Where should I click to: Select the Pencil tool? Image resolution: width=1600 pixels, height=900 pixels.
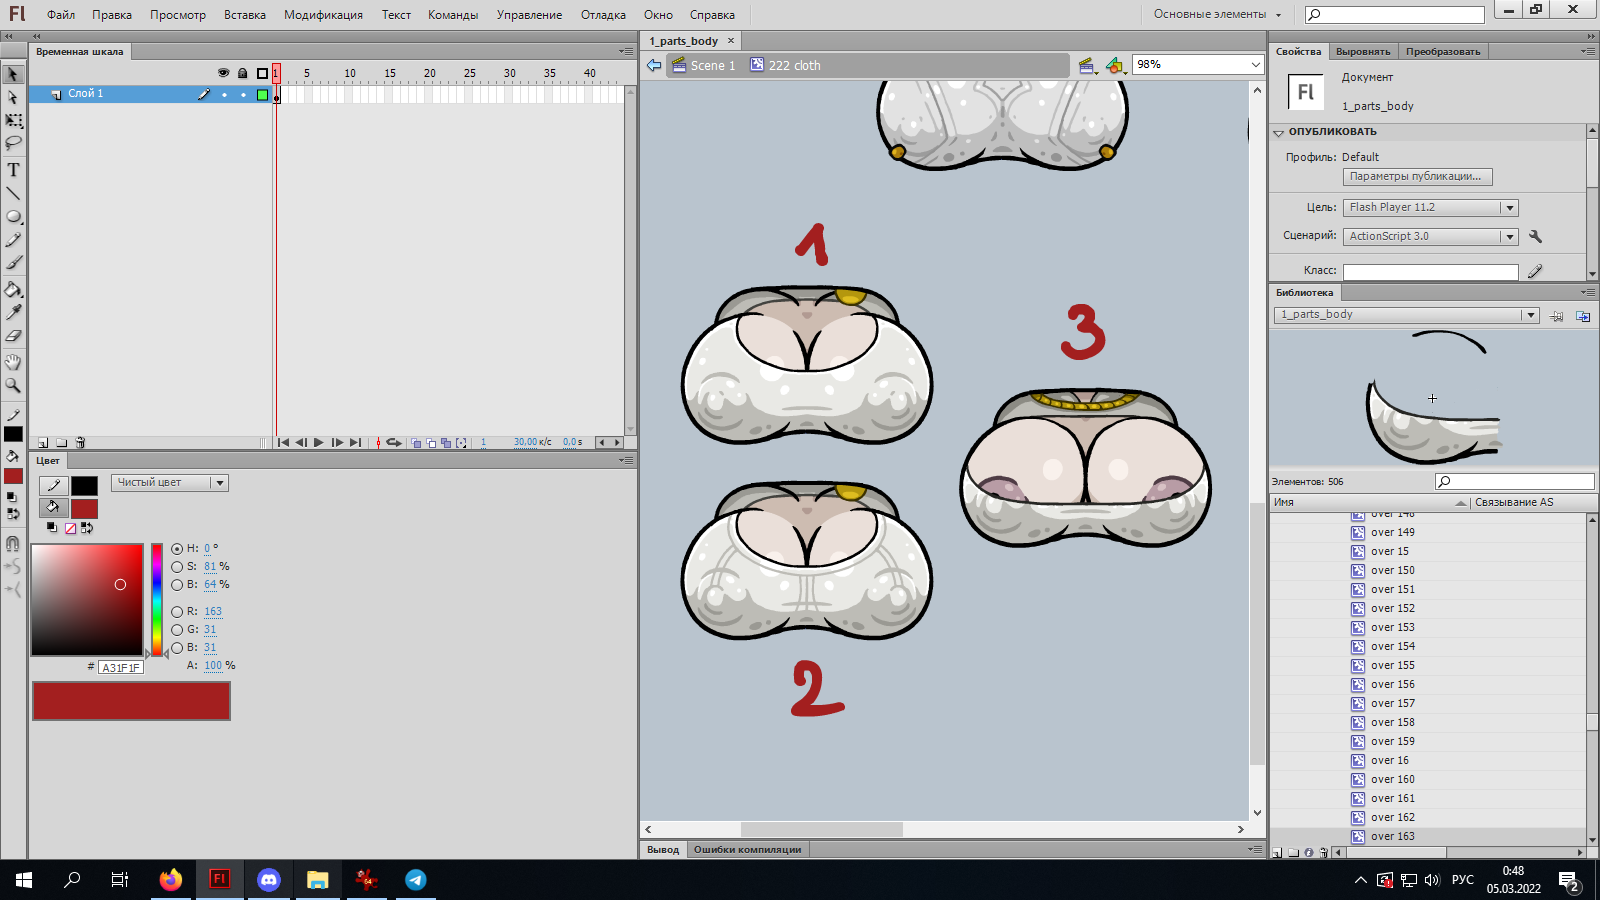(13, 240)
